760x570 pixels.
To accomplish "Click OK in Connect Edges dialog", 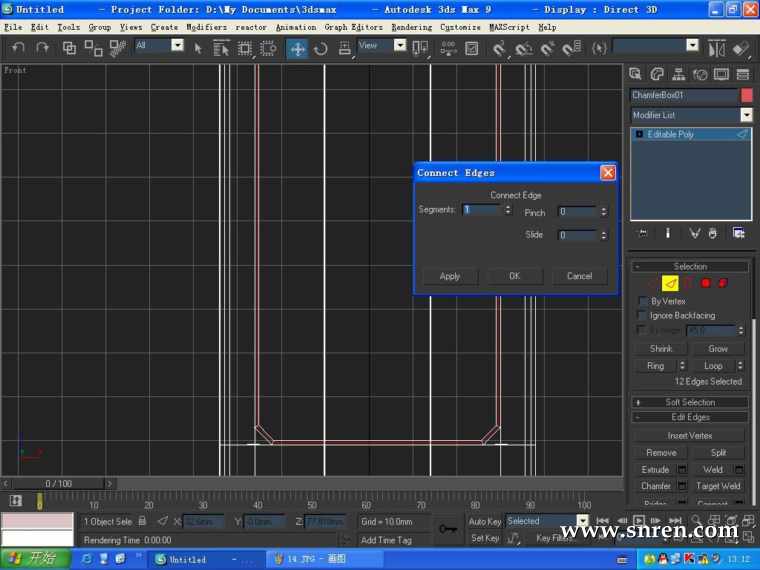I will [514, 276].
